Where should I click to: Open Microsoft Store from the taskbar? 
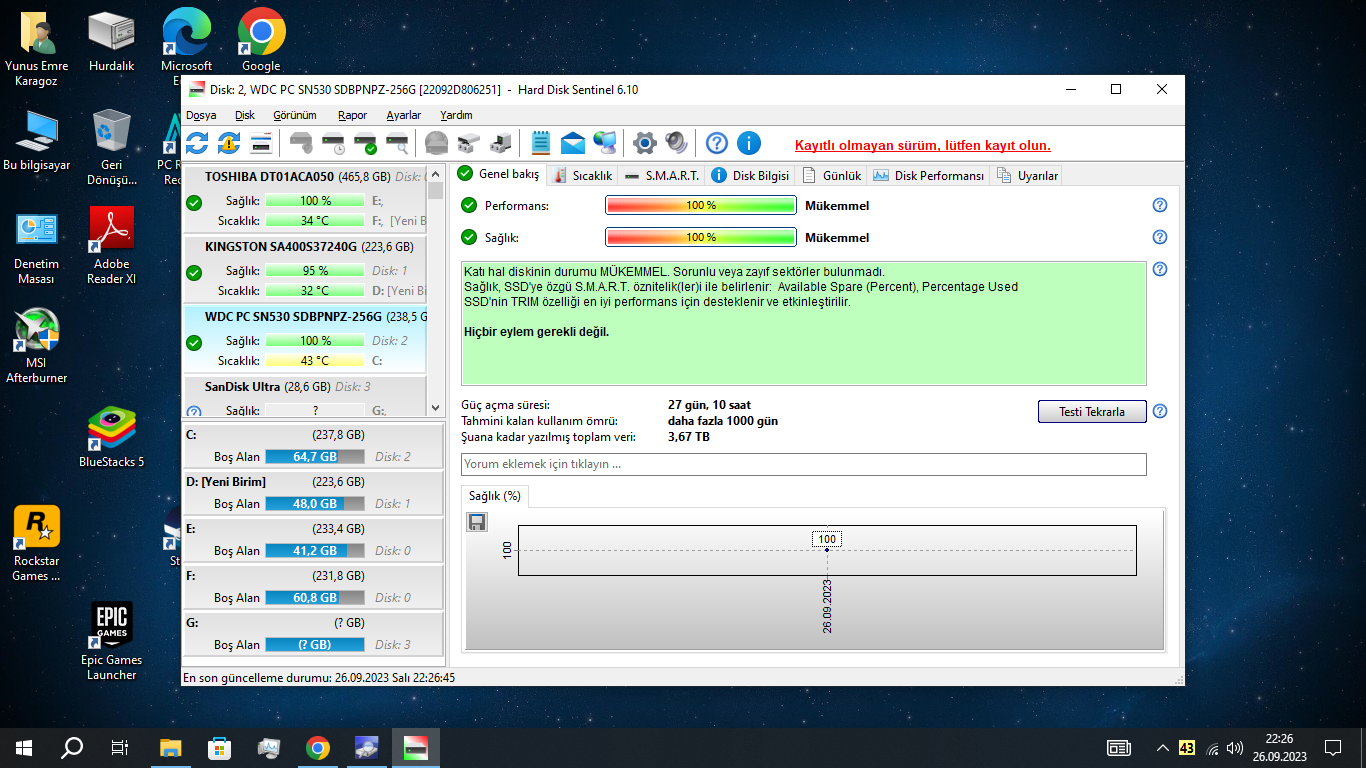(220, 747)
